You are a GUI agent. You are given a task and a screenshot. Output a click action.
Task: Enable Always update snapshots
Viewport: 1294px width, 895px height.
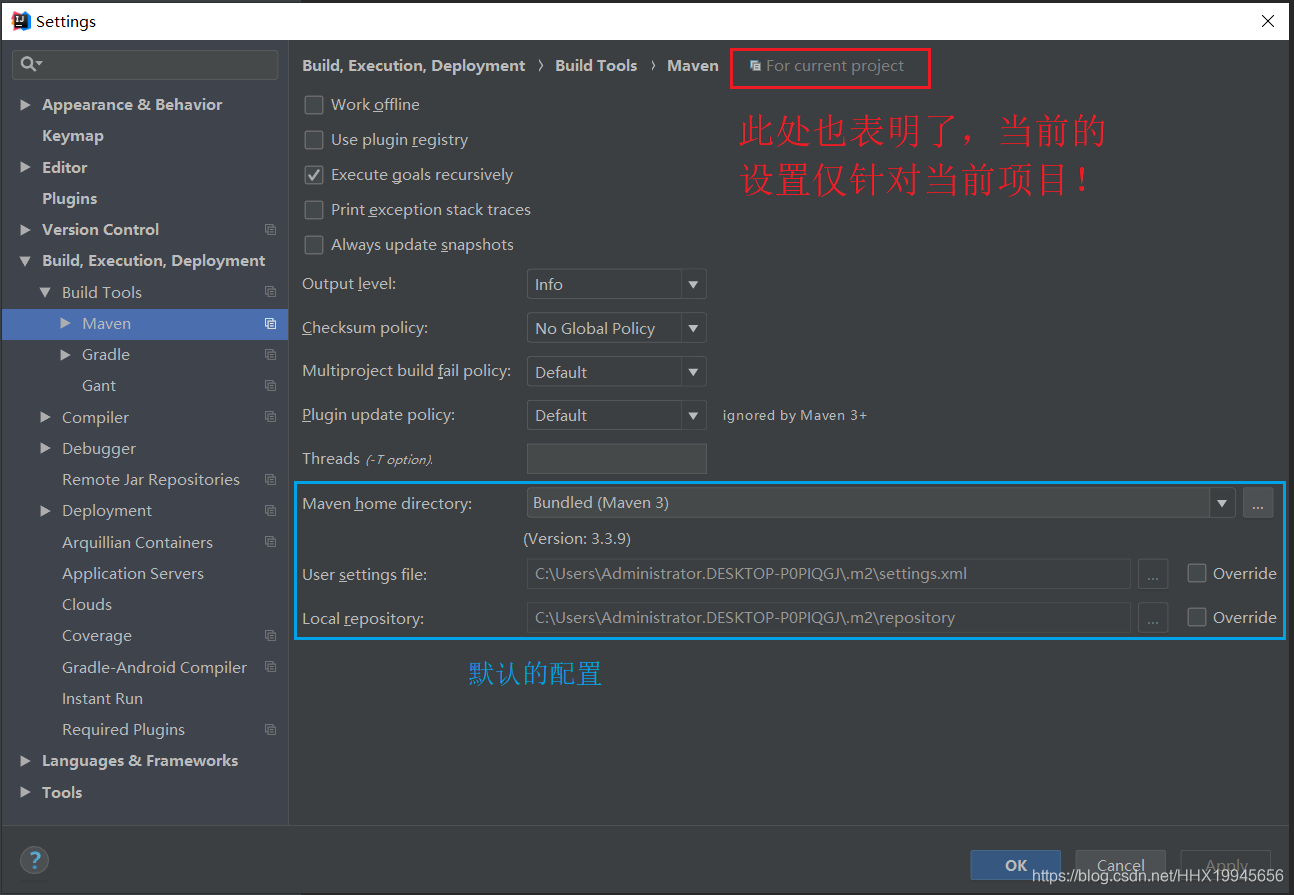coord(314,245)
